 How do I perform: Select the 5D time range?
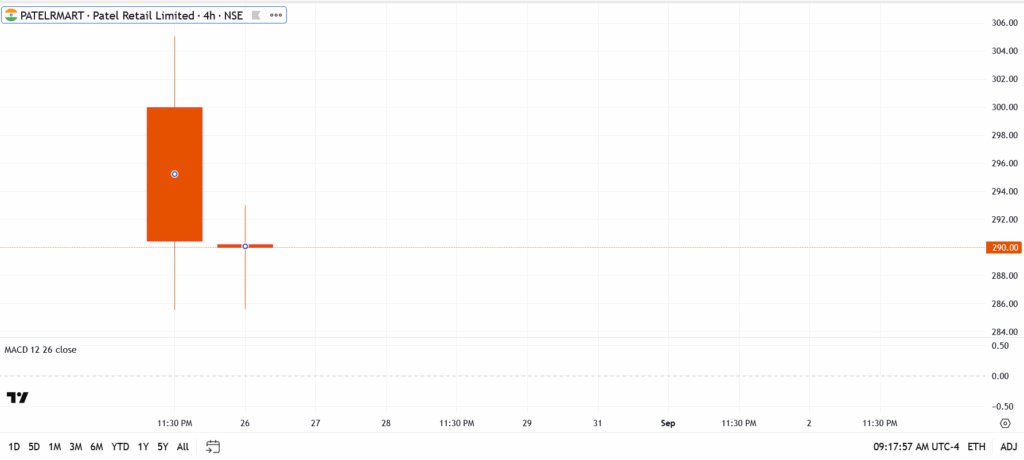click(34, 447)
